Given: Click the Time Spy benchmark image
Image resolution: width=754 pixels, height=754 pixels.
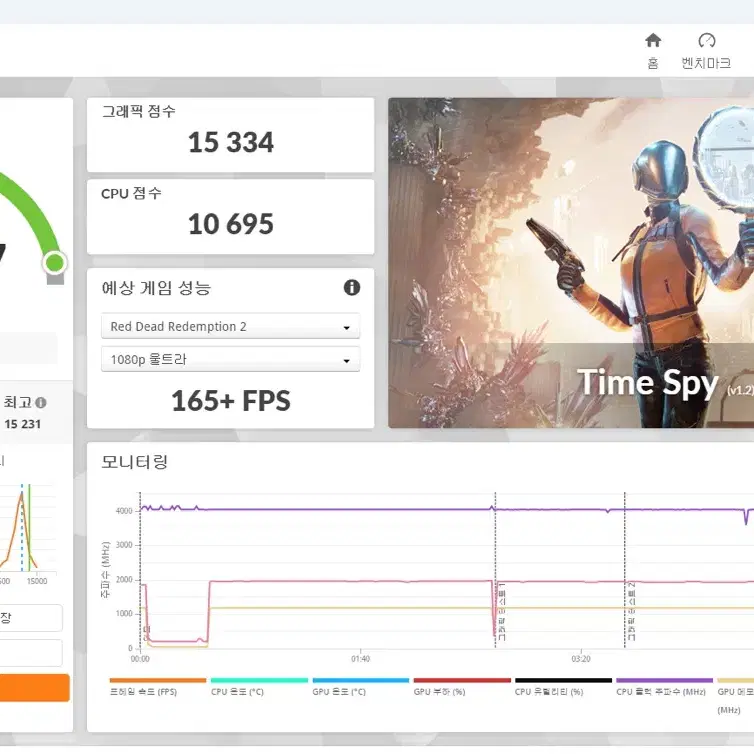Looking at the screenshot, I should (571, 263).
